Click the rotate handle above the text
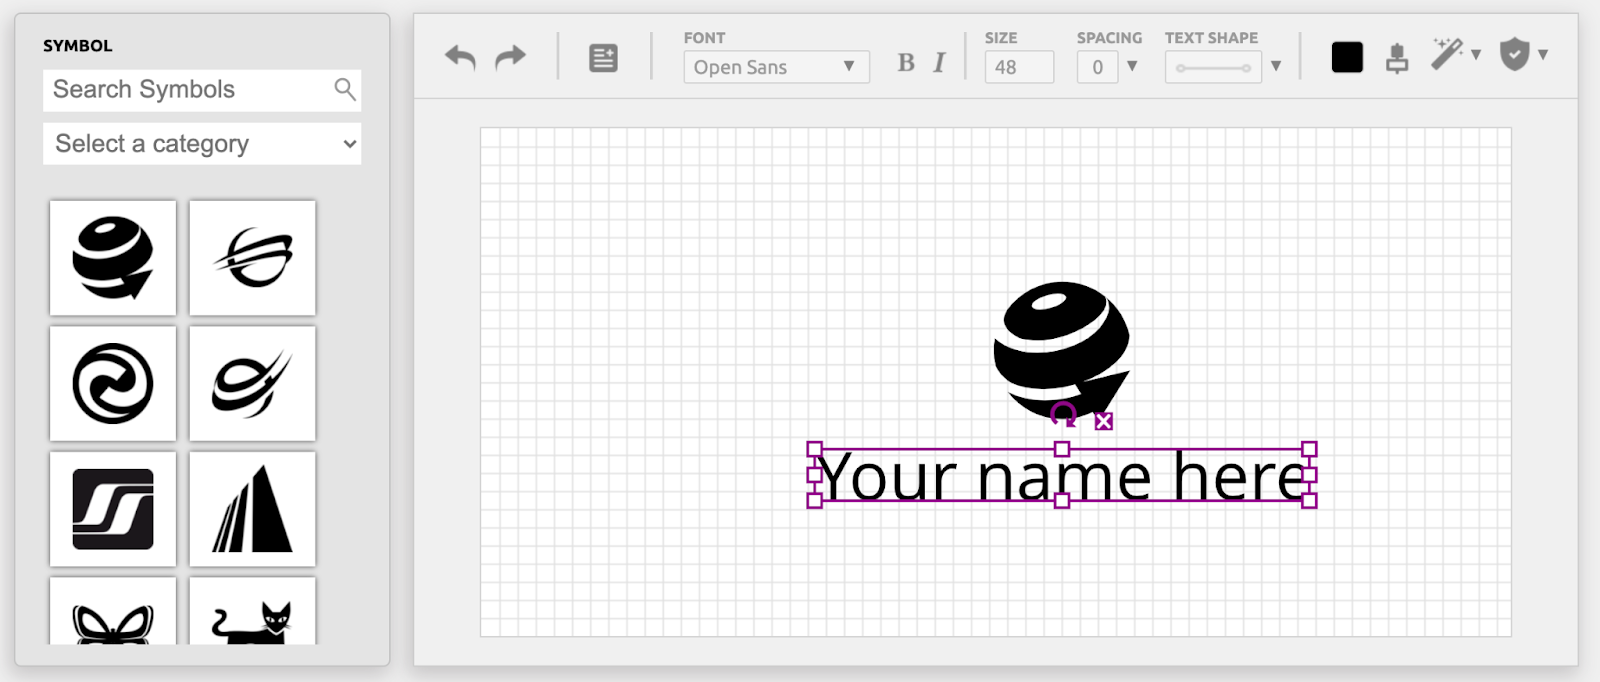Image resolution: width=1600 pixels, height=682 pixels. 1063,414
